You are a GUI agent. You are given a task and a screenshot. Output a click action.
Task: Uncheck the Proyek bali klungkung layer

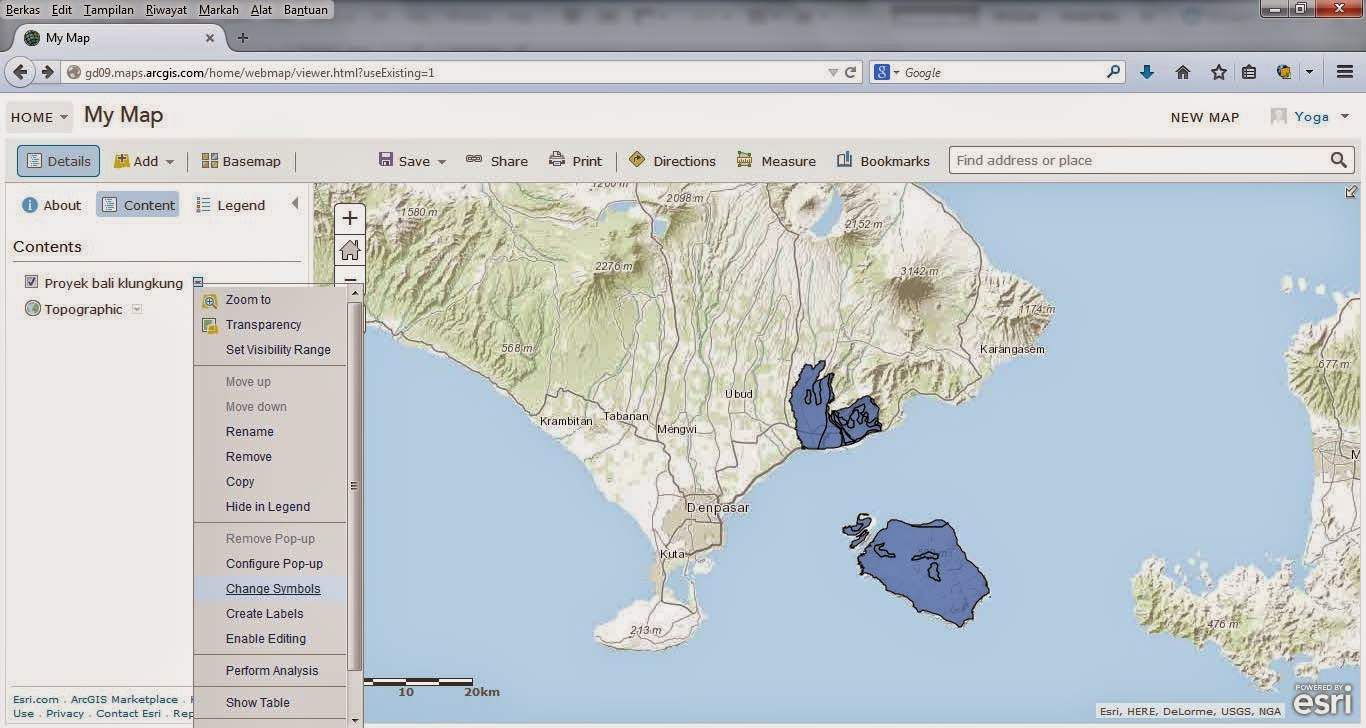pos(31,282)
